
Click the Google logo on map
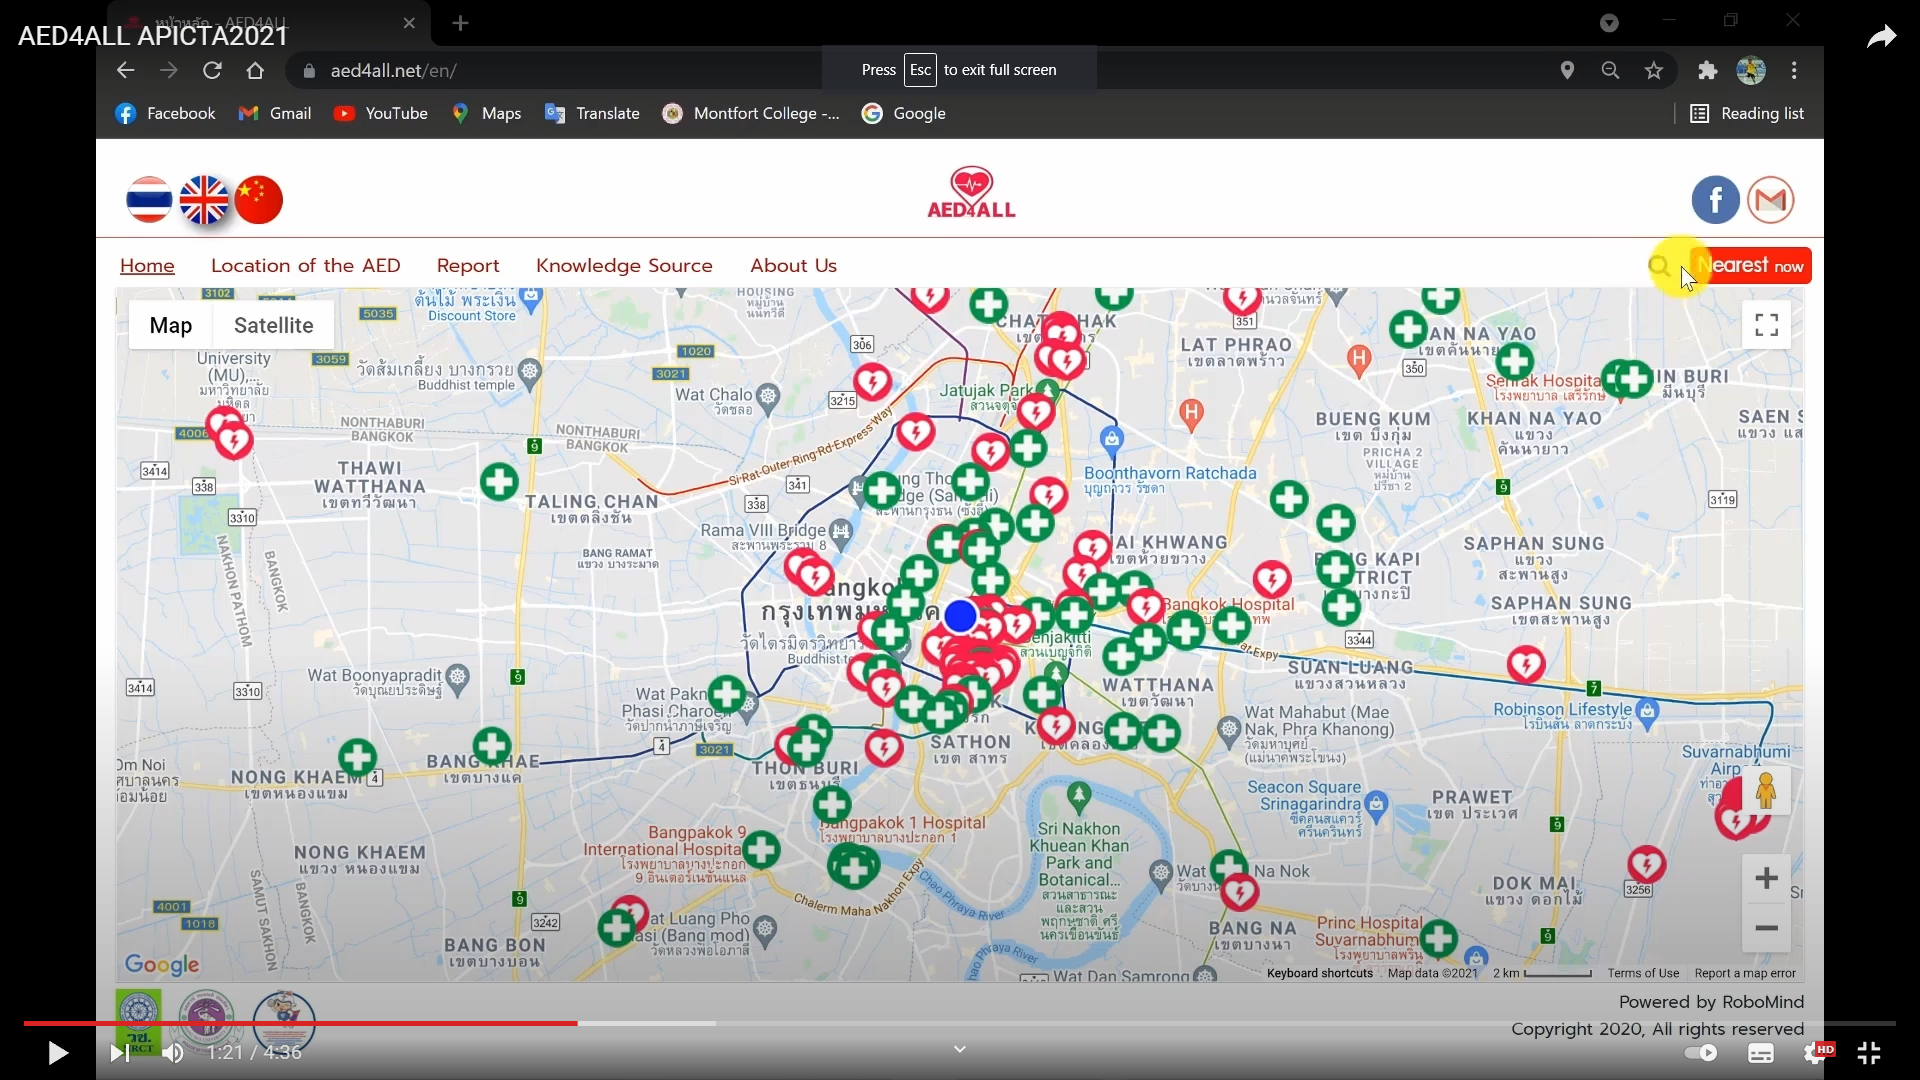coord(162,964)
